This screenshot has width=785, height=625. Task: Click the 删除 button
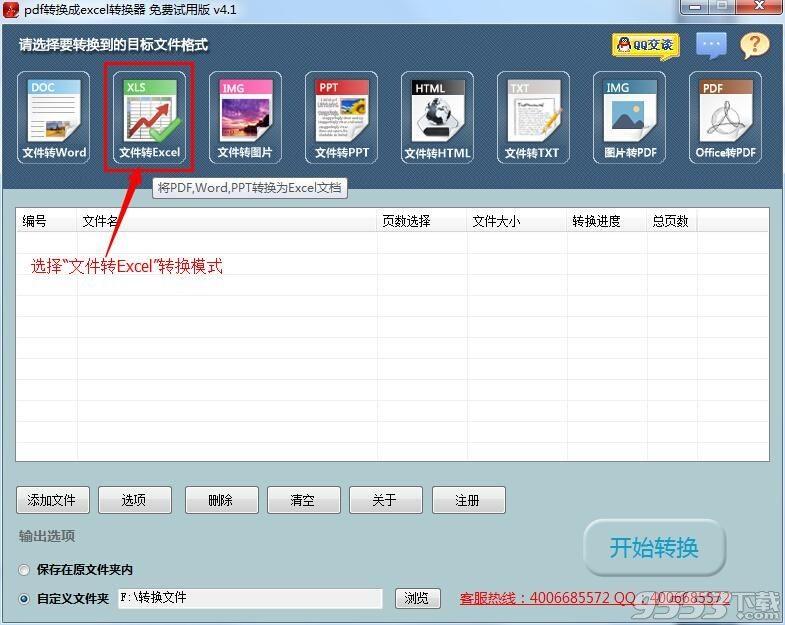(222, 500)
